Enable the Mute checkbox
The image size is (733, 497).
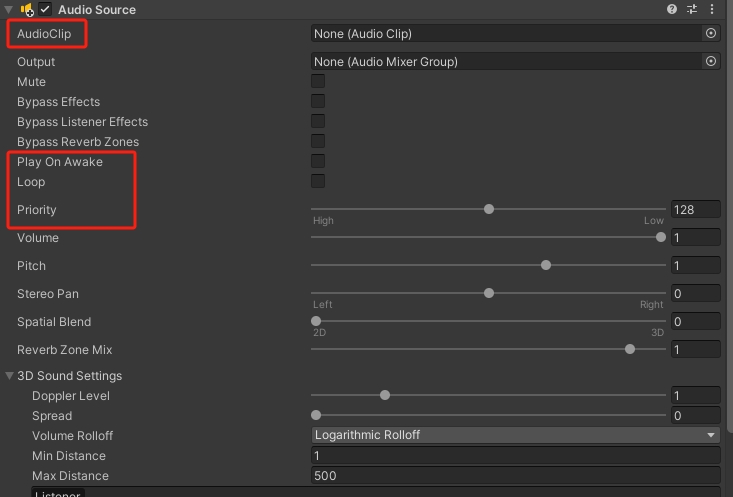(318, 81)
